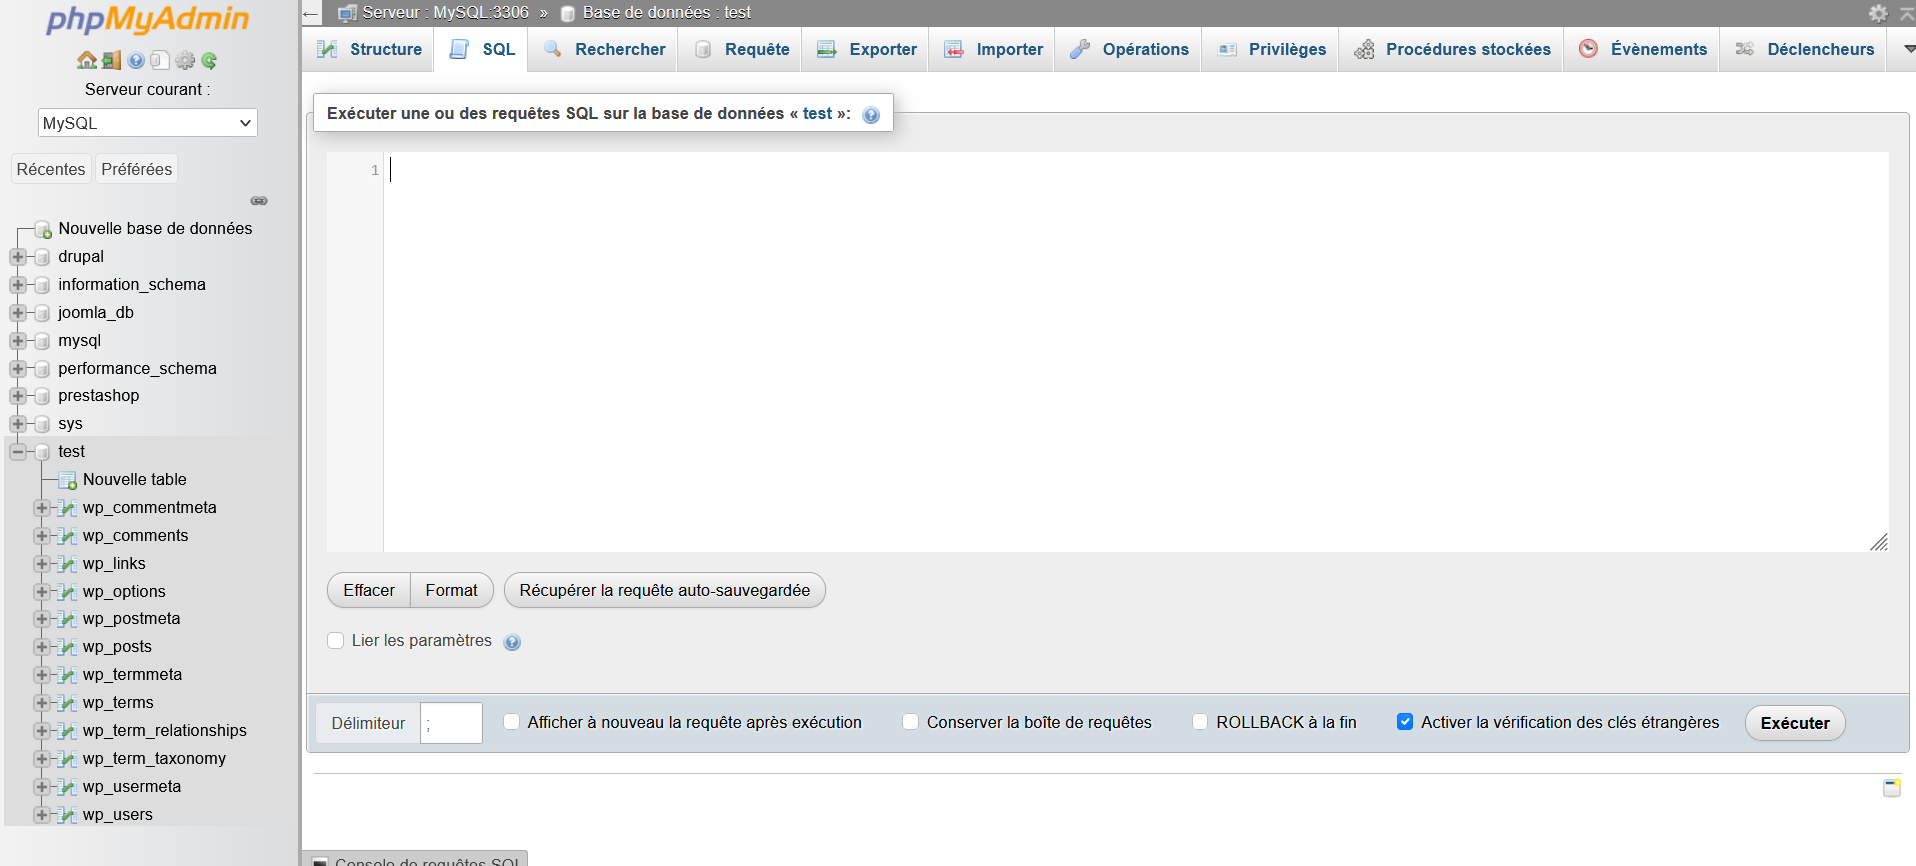Expand the wp_comments table node
Image resolution: width=1916 pixels, height=866 pixels.
pyautogui.click(x=42, y=536)
